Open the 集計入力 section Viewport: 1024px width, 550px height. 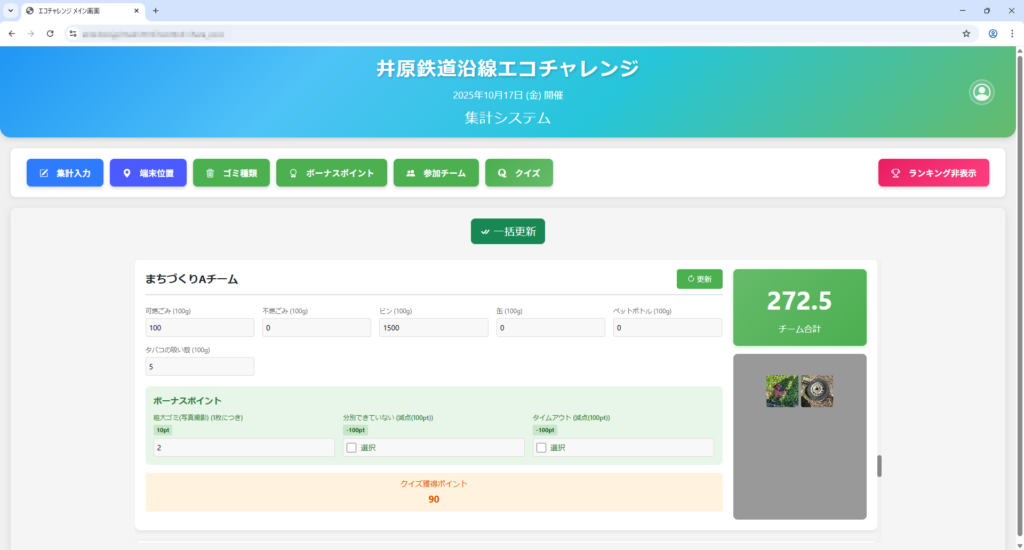click(x=65, y=173)
